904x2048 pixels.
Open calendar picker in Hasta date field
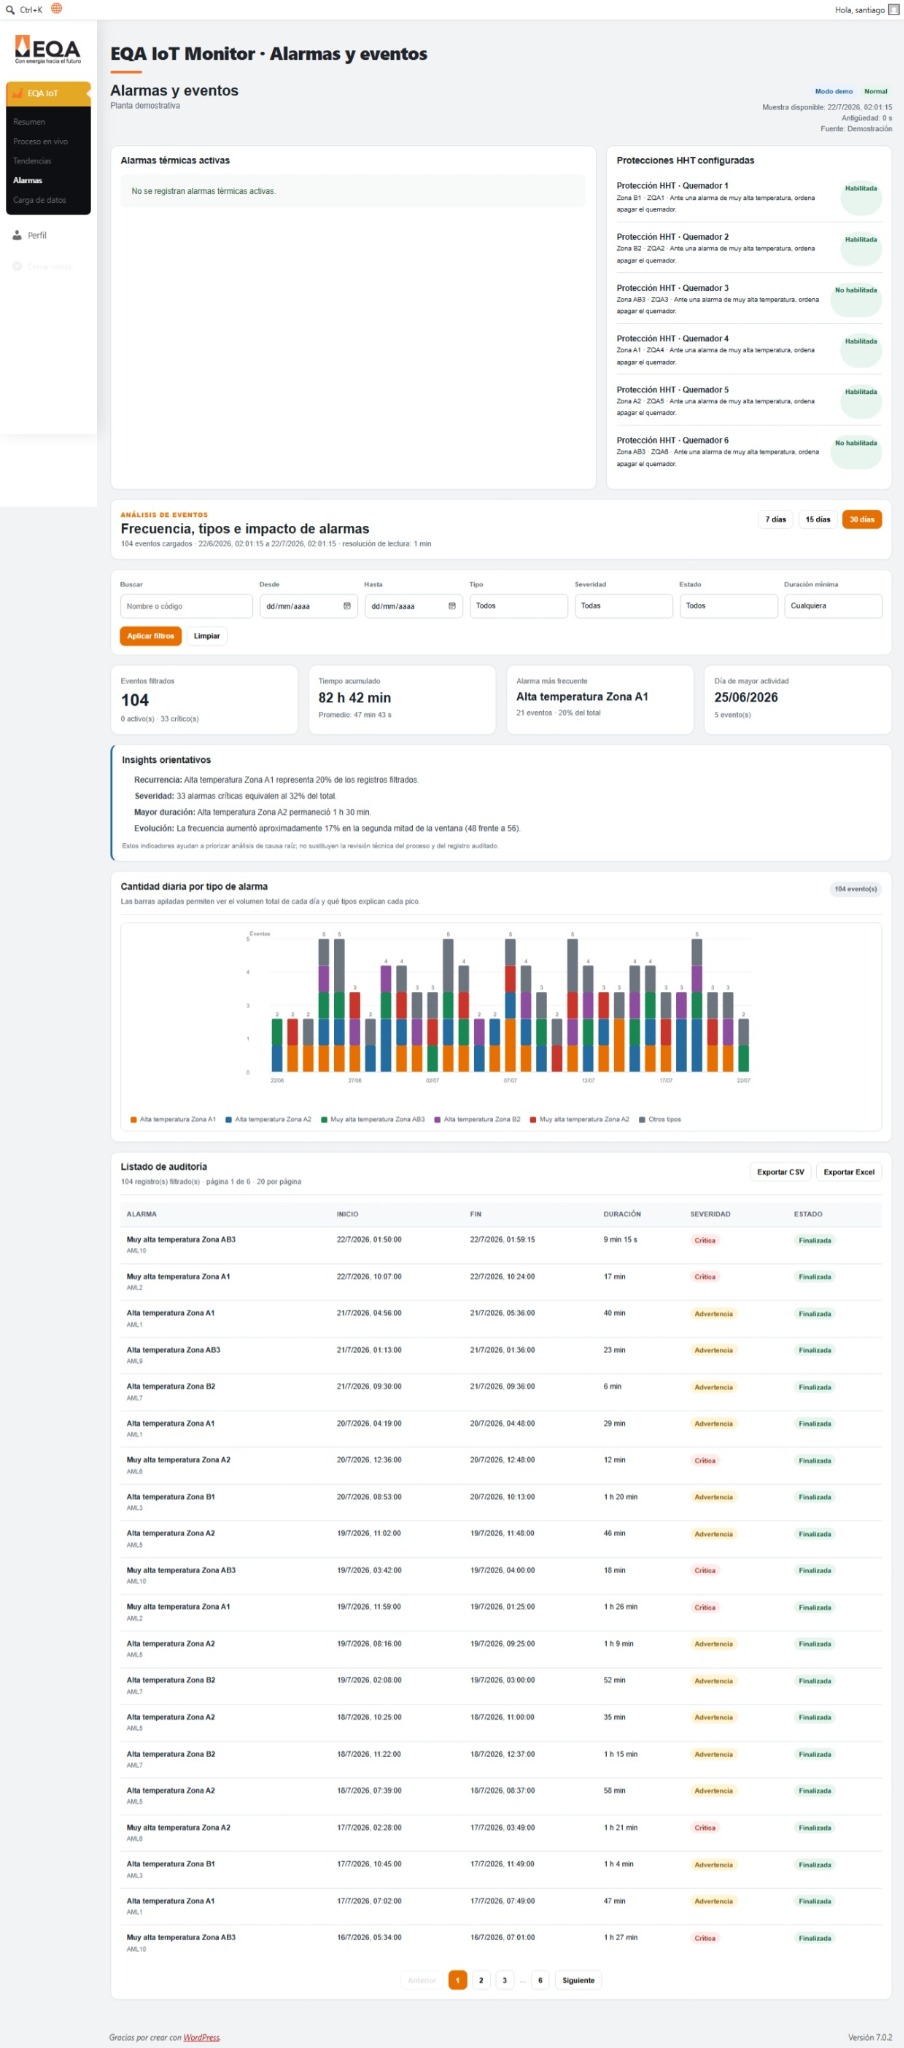coord(452,606)
